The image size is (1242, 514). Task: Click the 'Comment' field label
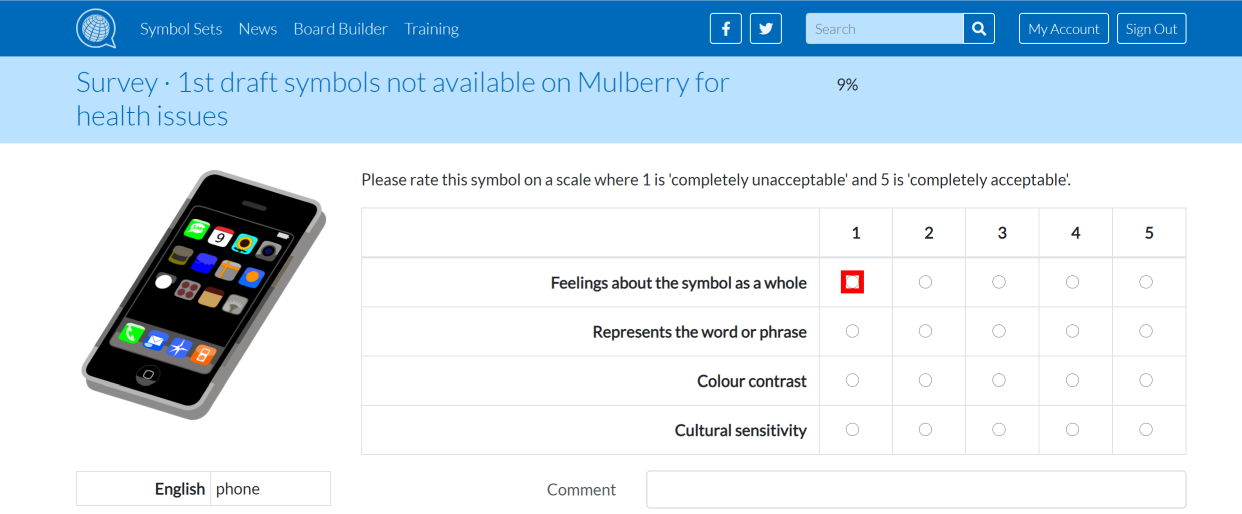tap(581, 490)
